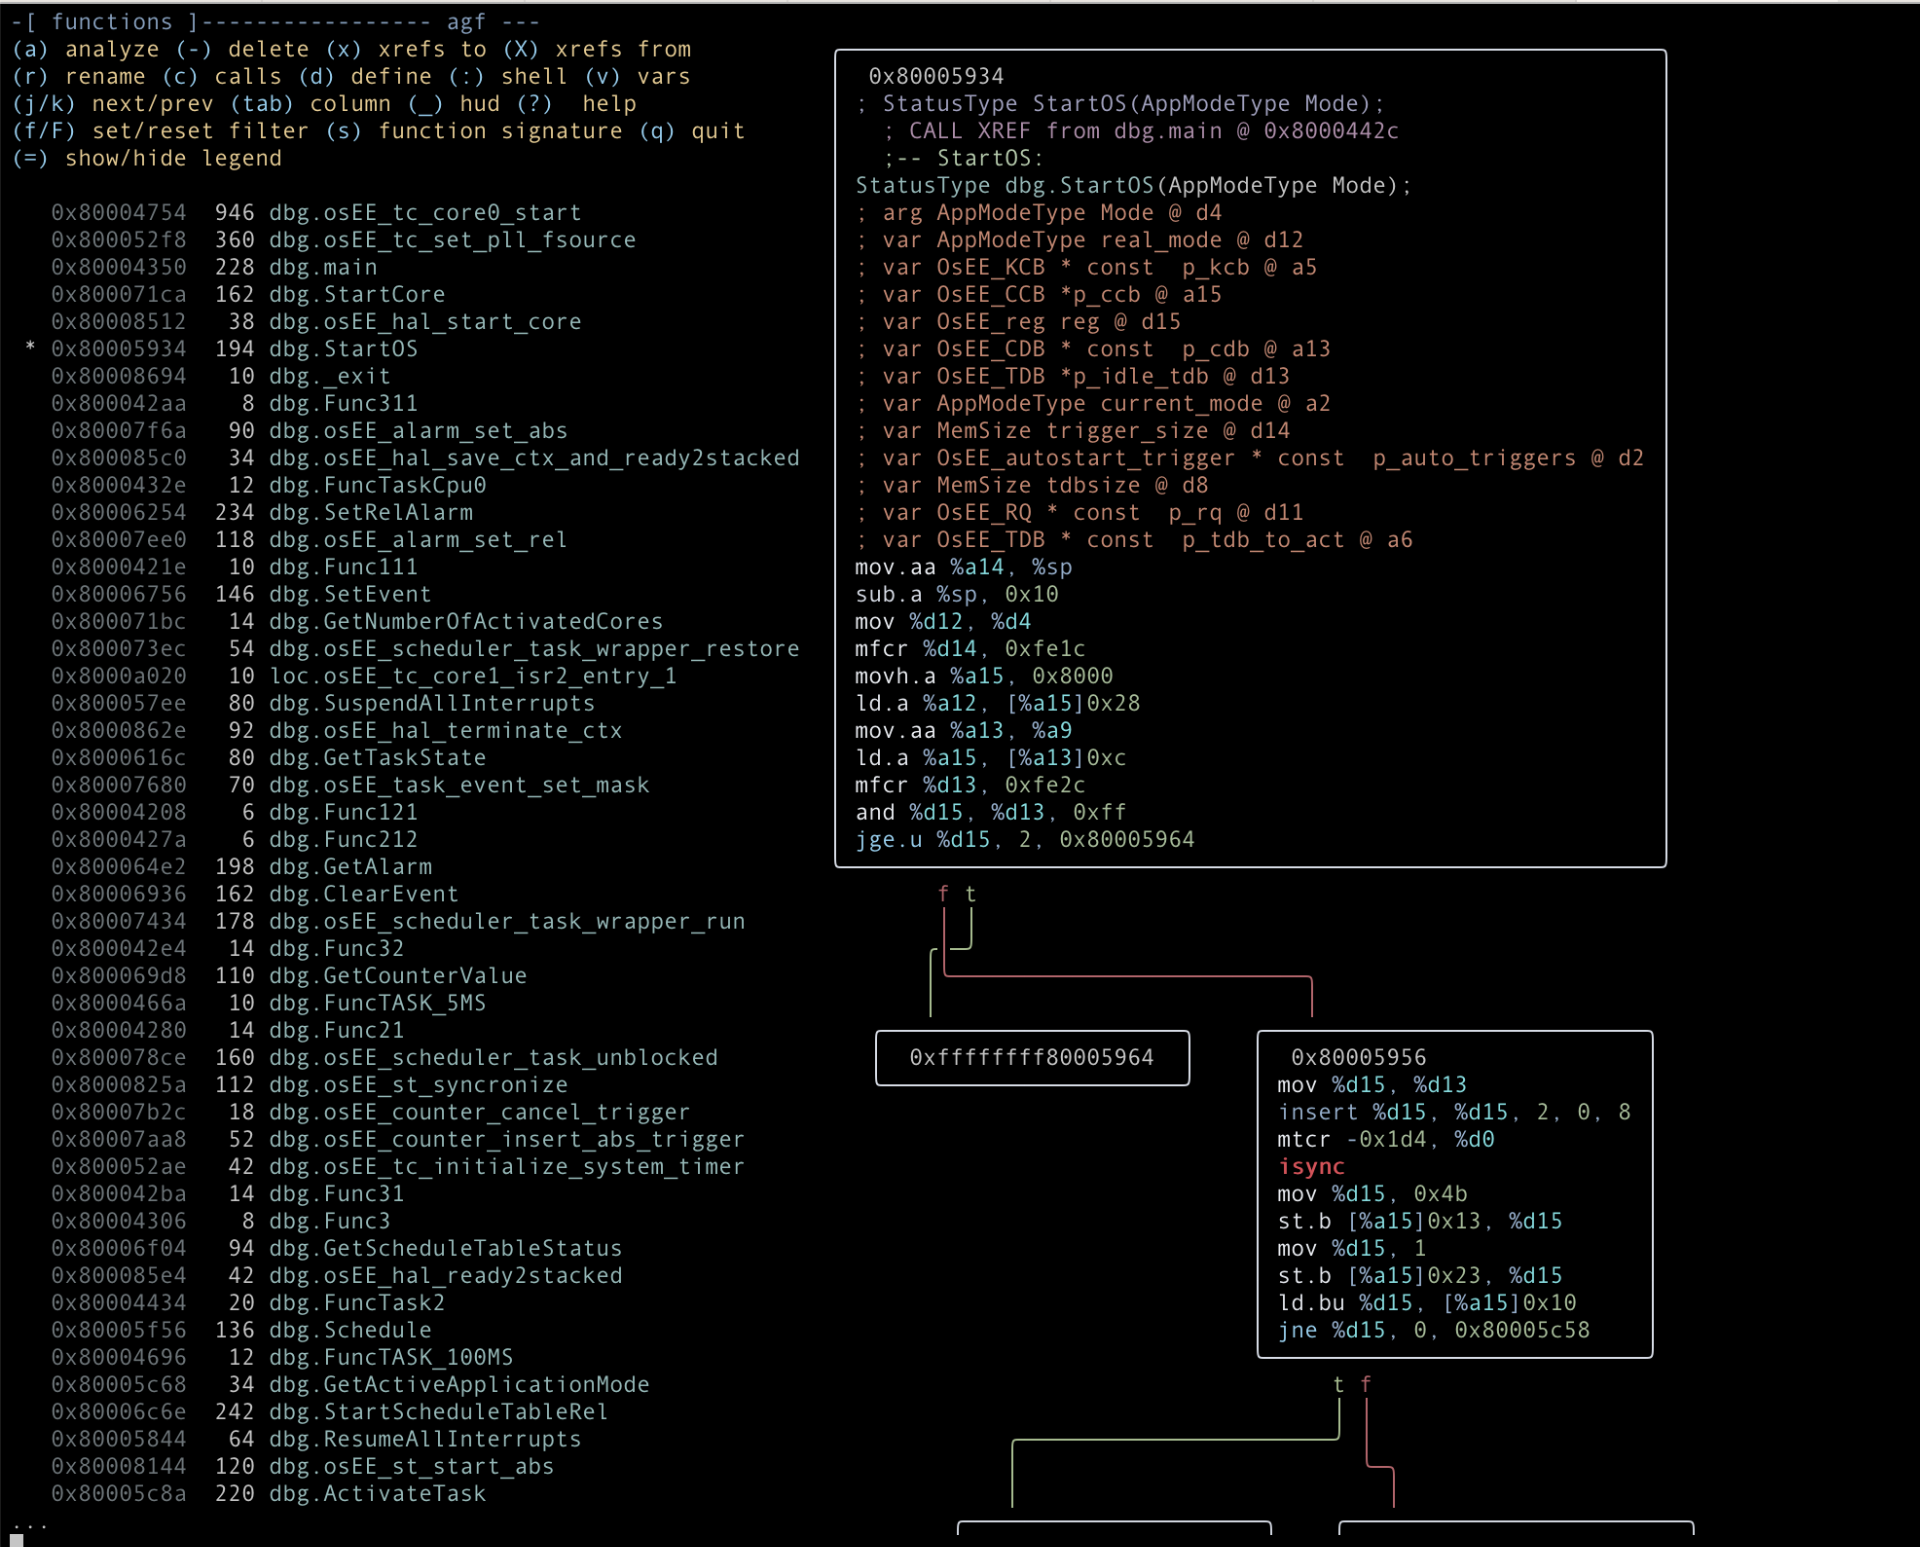This screenshot has width=1920, height=1547.
Task: Click graph node header 0x80005956
Action: [1358, 1058]
